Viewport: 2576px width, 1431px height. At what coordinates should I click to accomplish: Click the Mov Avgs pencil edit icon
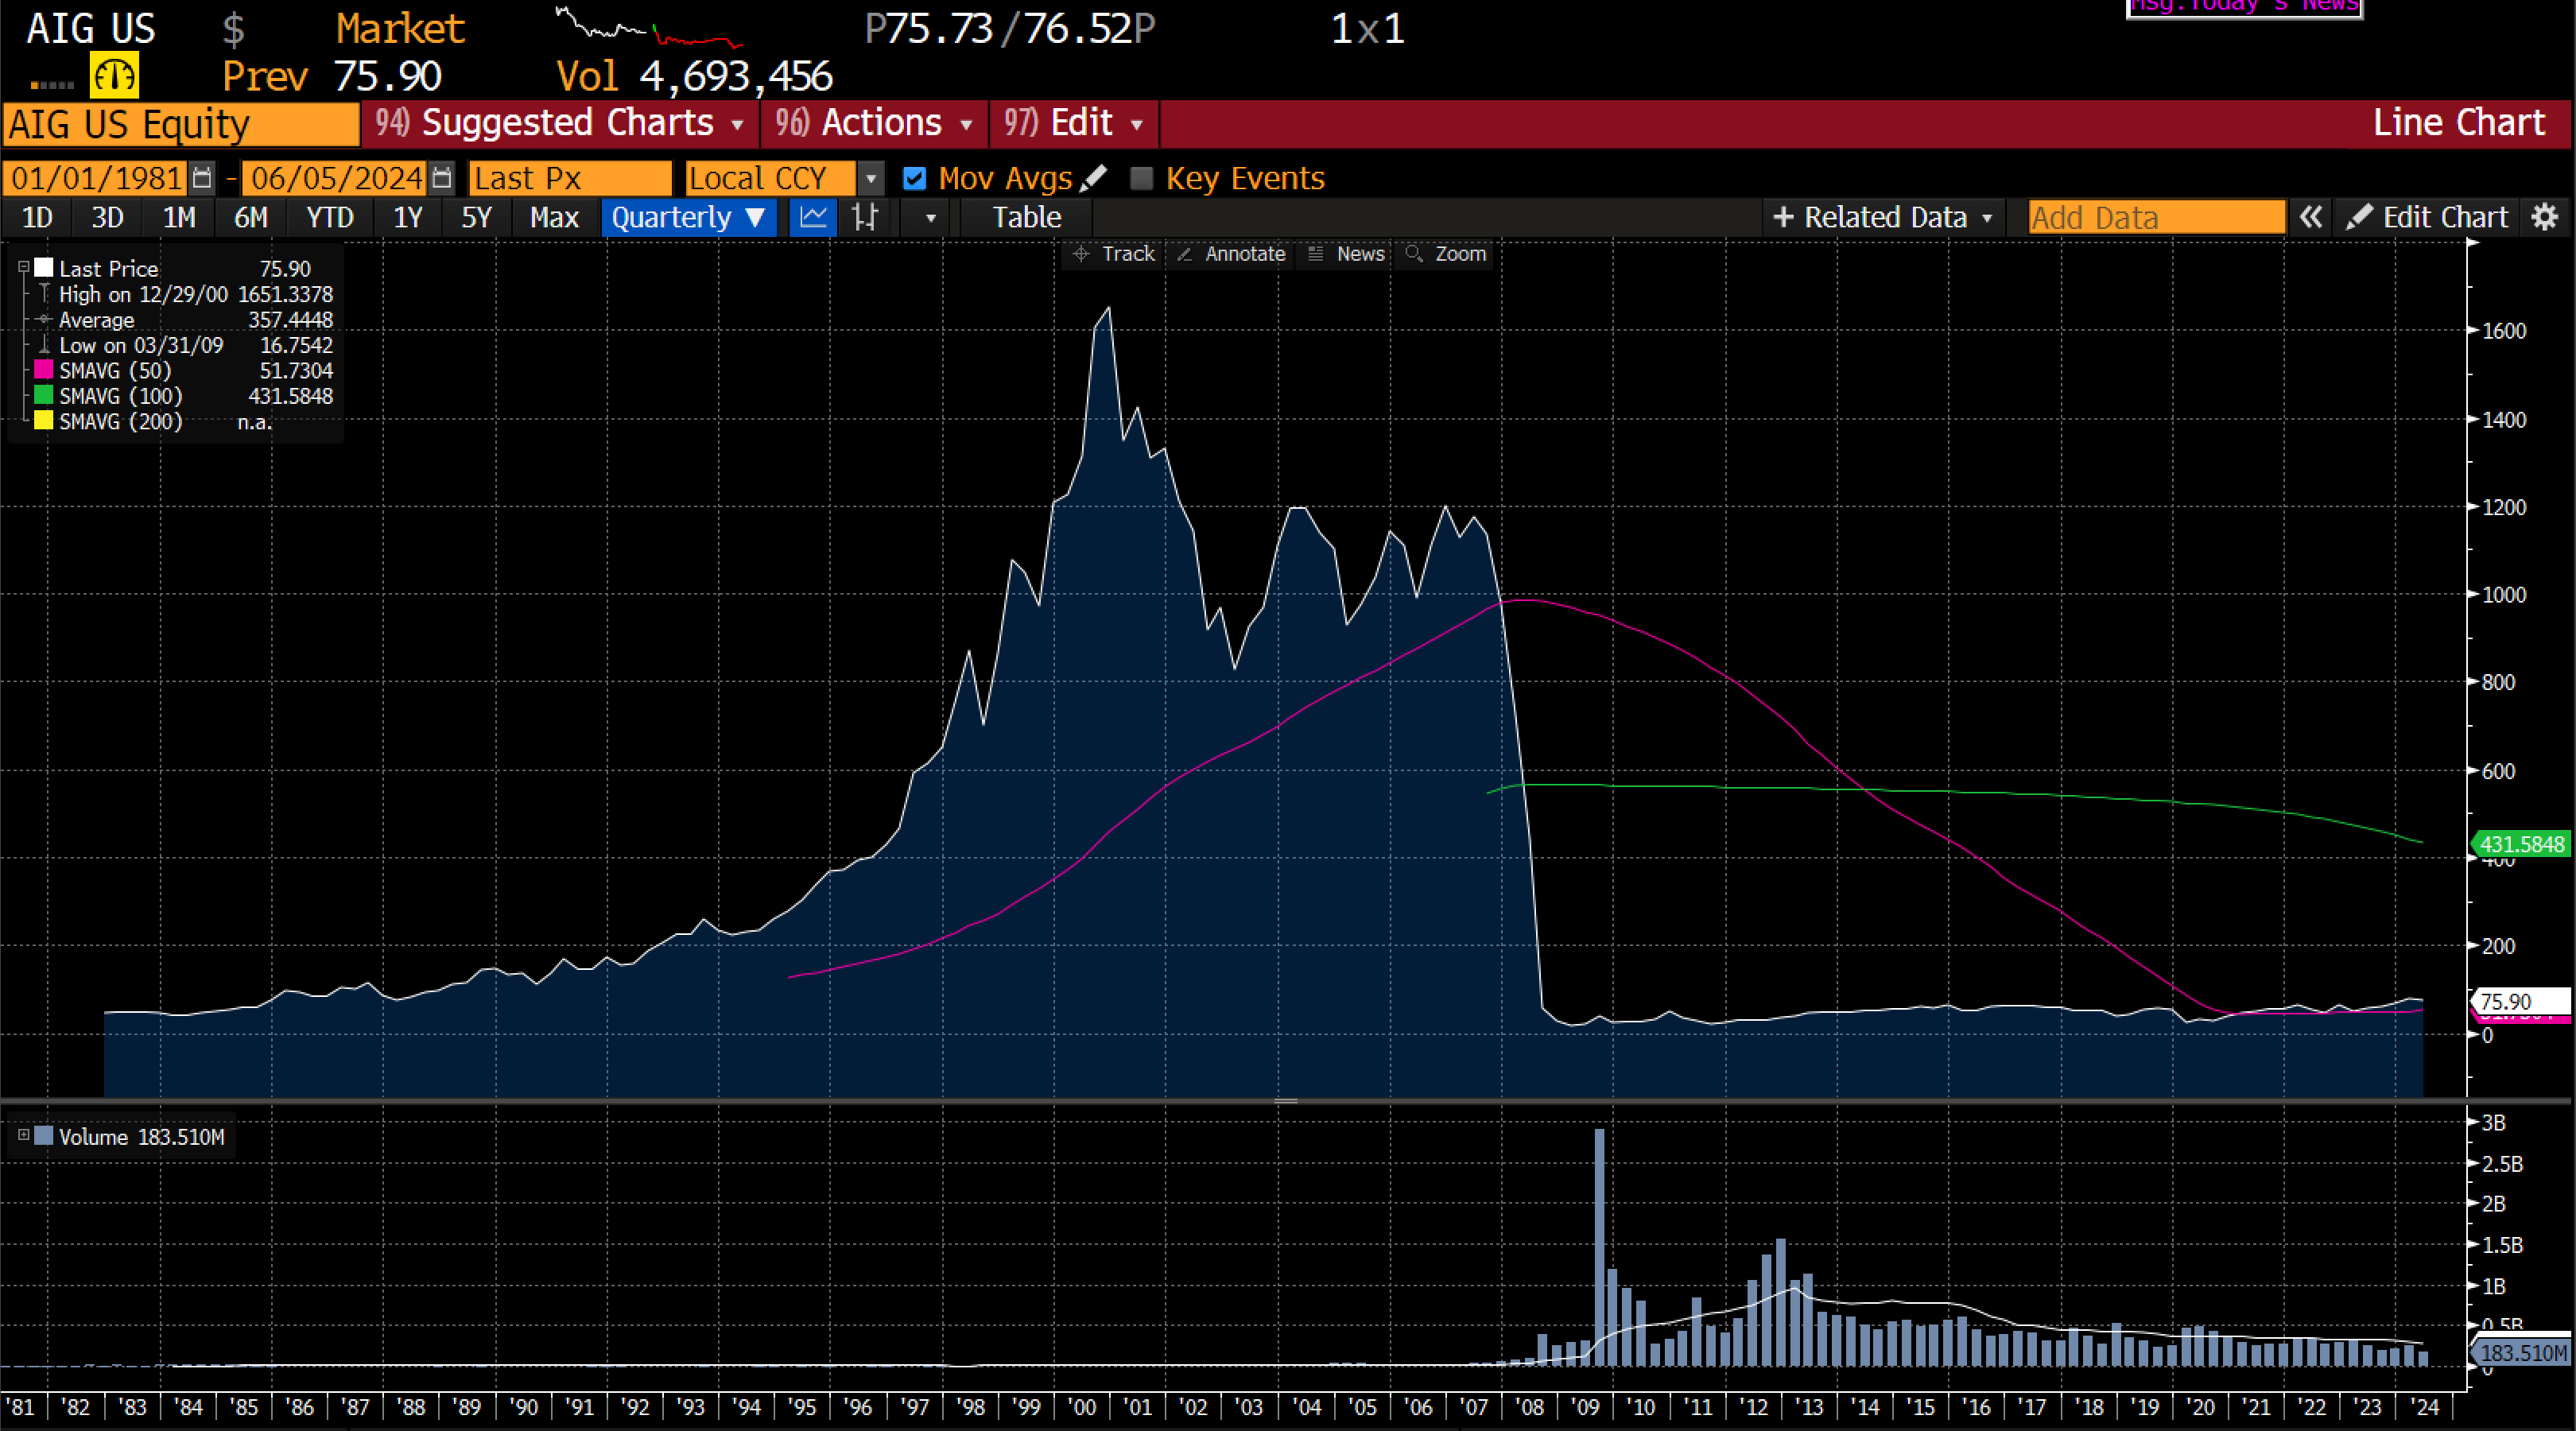(1094, 178)
